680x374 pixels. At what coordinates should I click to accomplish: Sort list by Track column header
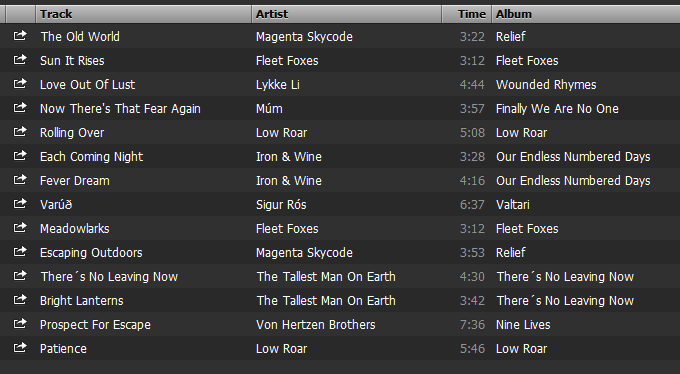click(144, 14)
